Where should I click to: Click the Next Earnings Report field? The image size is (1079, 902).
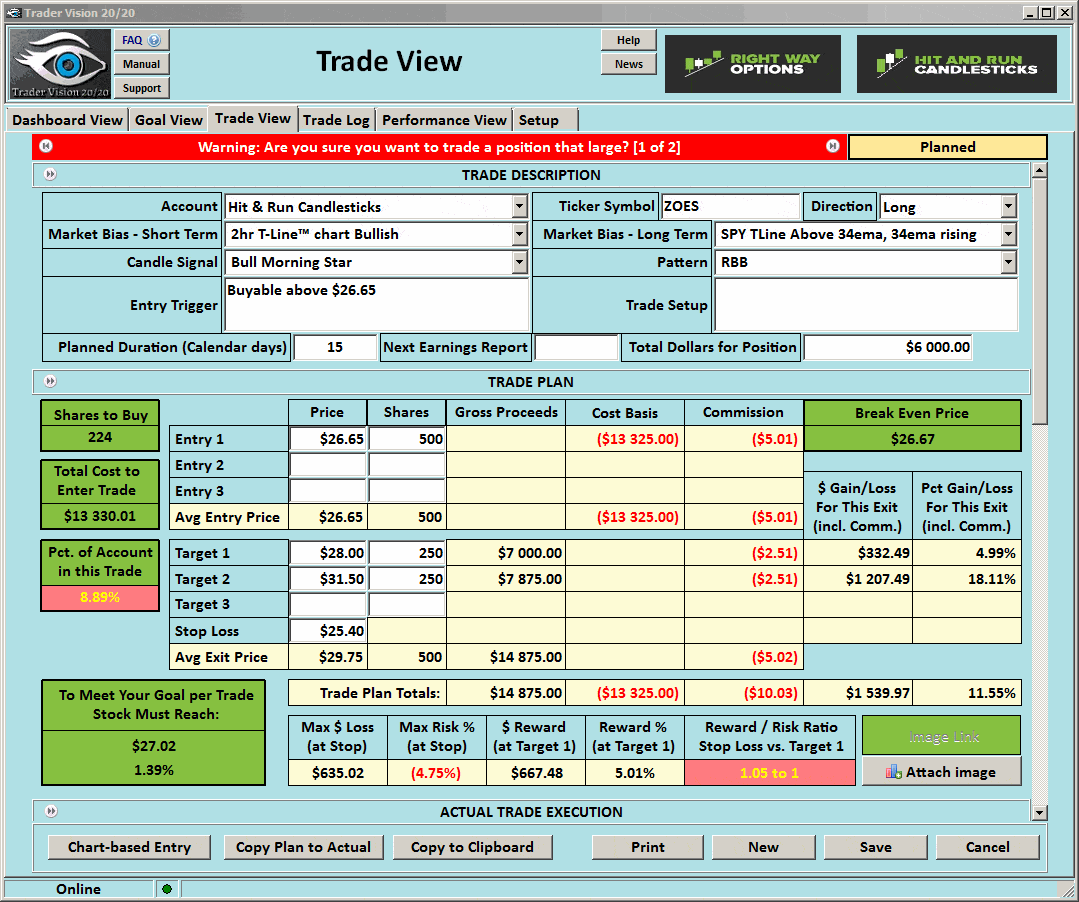(x=577, y=347)
